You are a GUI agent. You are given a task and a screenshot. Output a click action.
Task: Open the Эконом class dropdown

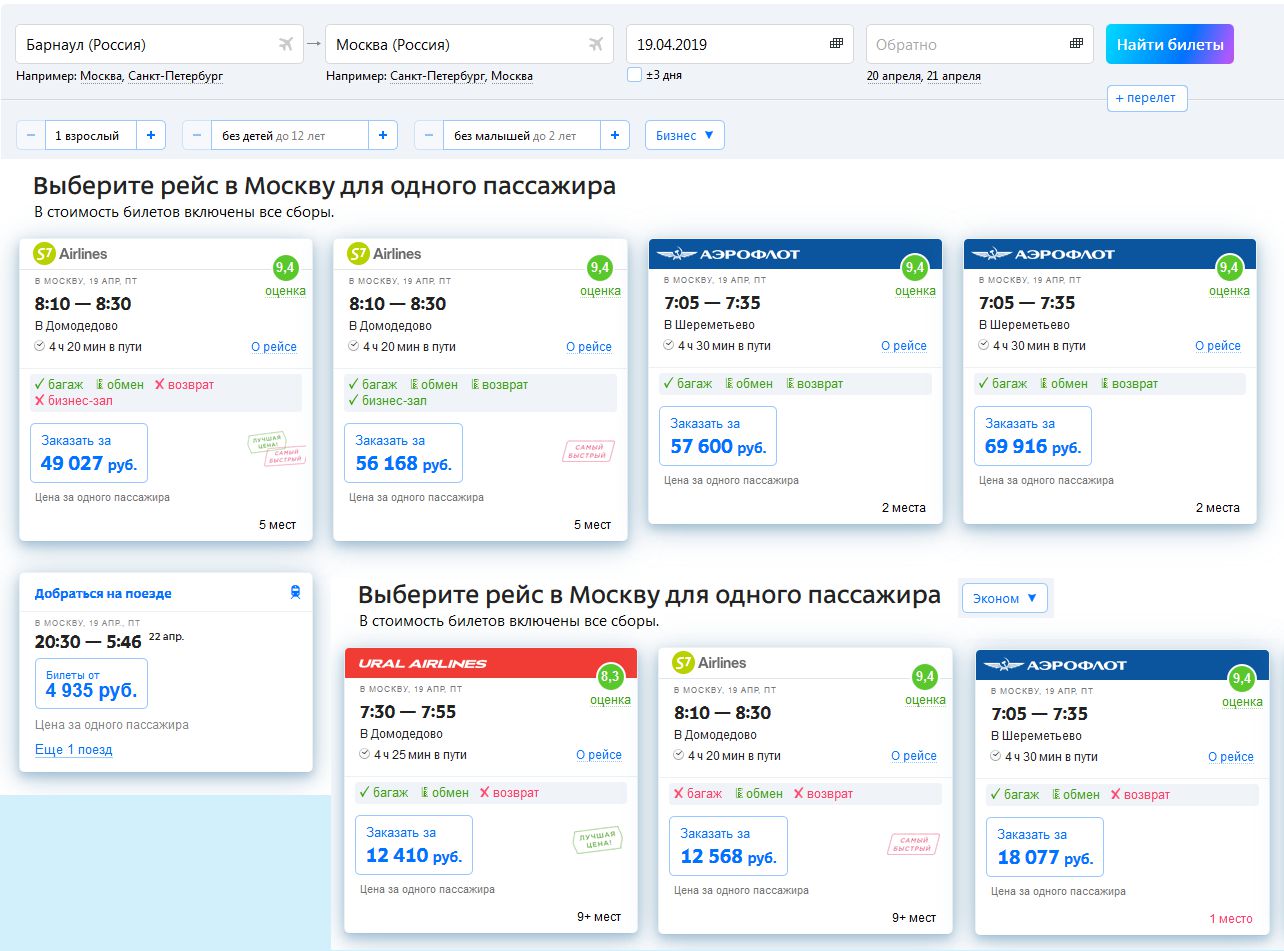click(x=1005, y=598)
